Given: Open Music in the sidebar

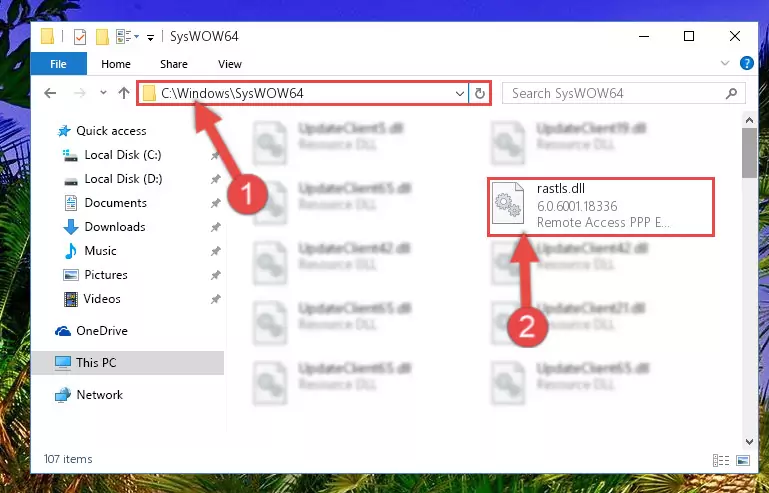Looking at the screenshot, I should click(100, 251).
